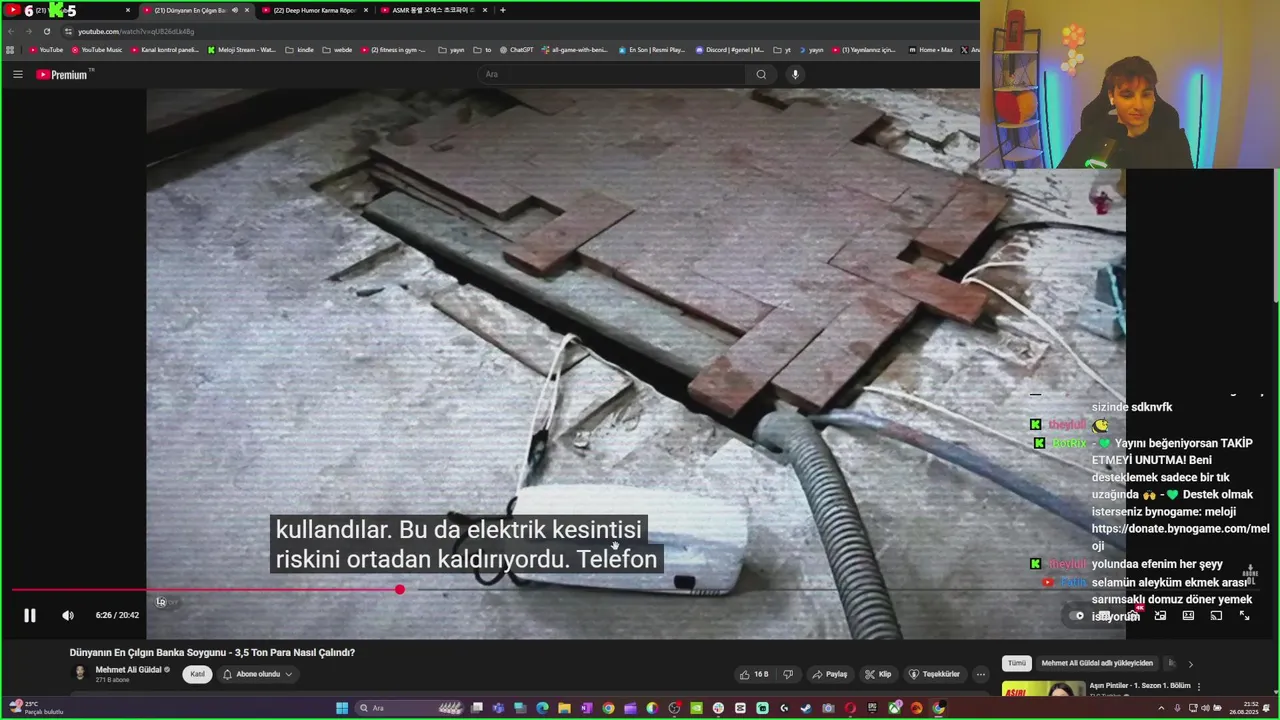Select the Mehmet Ali Güldal adlı yükleyiciden chip

pyautogui.click(x=1097, y=663)
